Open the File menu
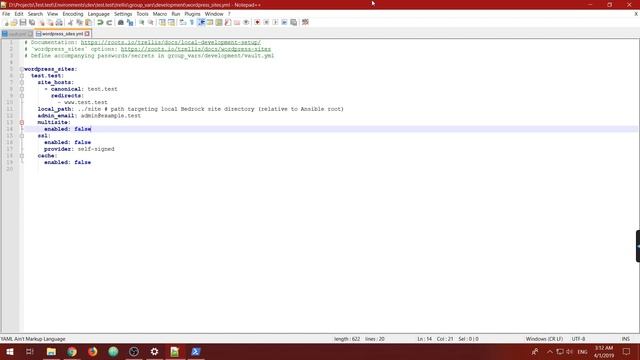 click(6, 14)
